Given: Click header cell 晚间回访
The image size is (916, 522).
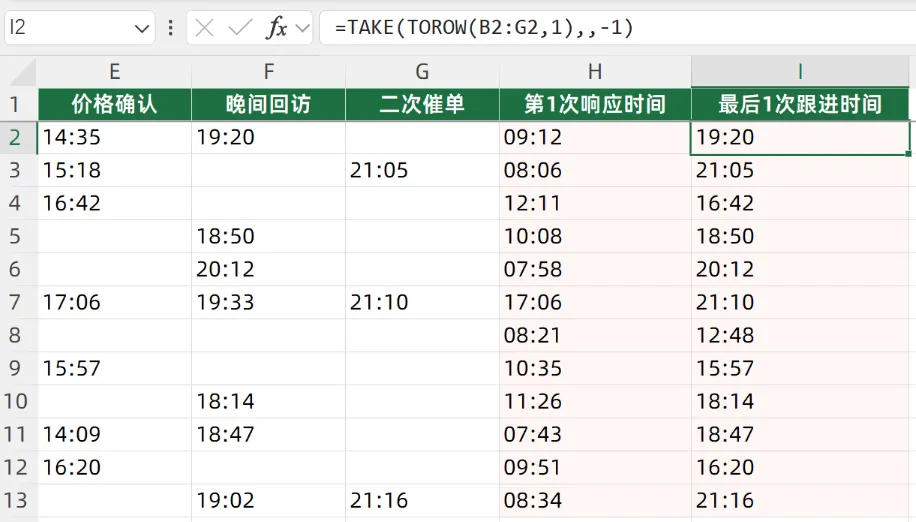Looking at the screenshot, I should click(x=268, y=105).
